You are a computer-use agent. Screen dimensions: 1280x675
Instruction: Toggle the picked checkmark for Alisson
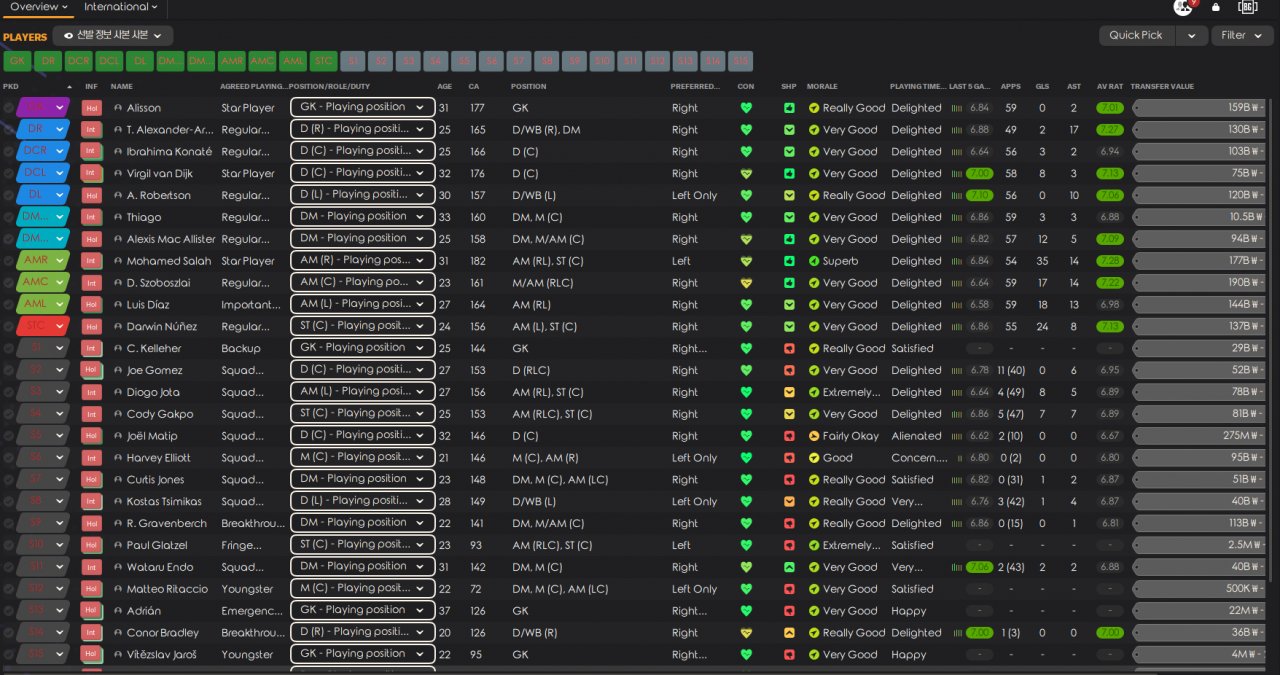(9, 108)
